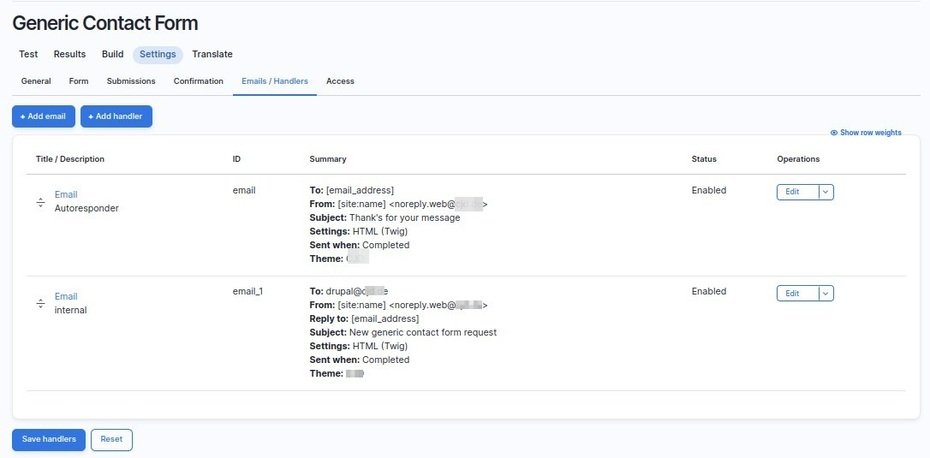Click drag handle icon for Autoresponder email row

(41, 202)
